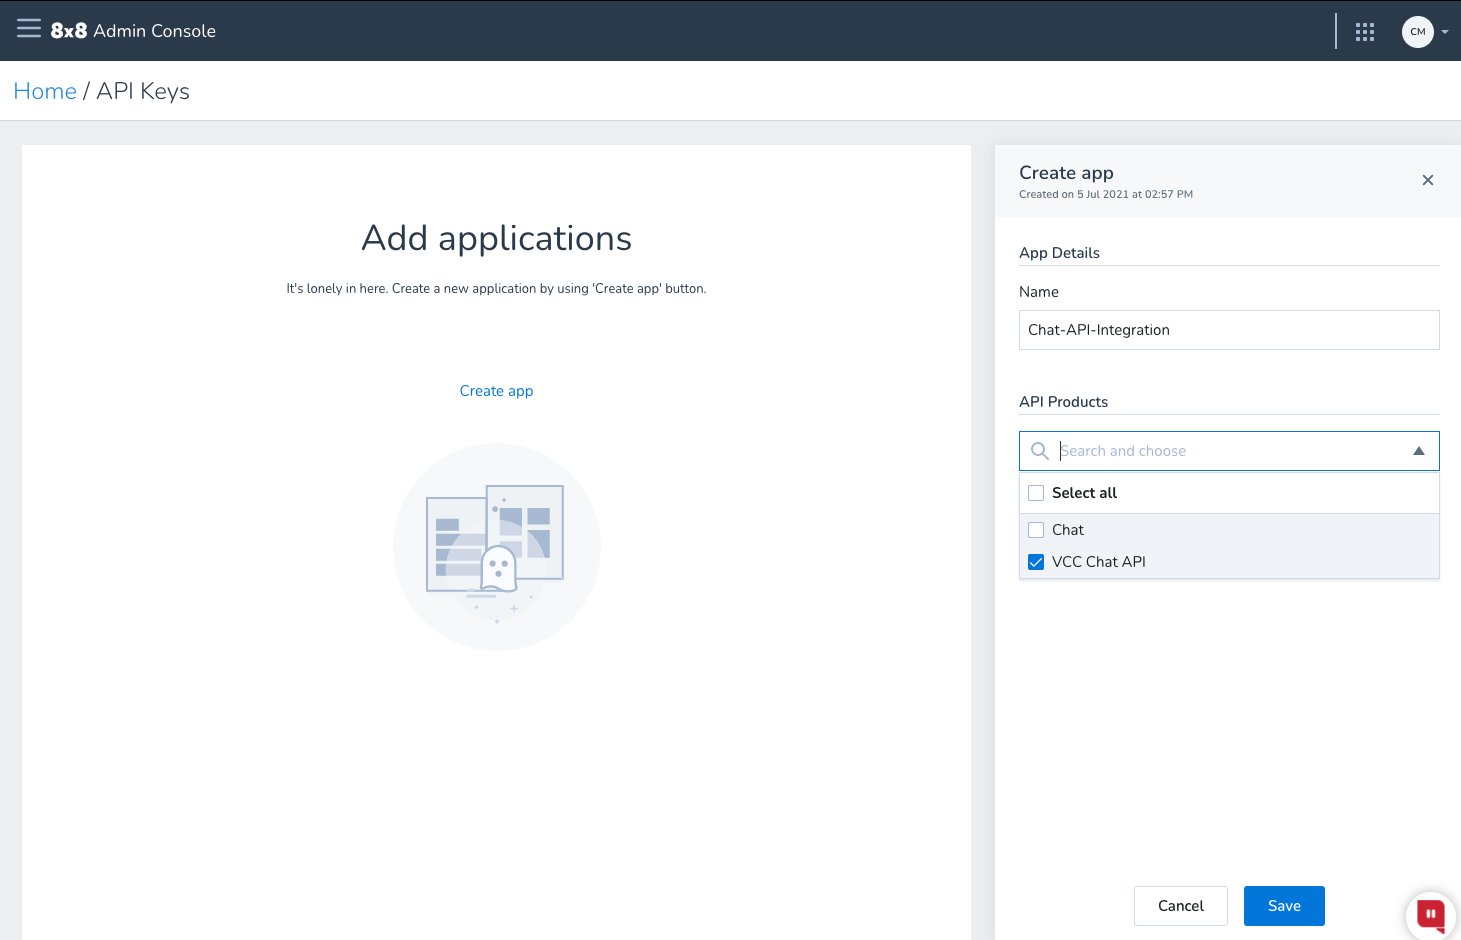Image resolution: width=1461 pixels, height=940 pixels.
Task: Go to Home via the breadcrumb
Action: (45, 91)
